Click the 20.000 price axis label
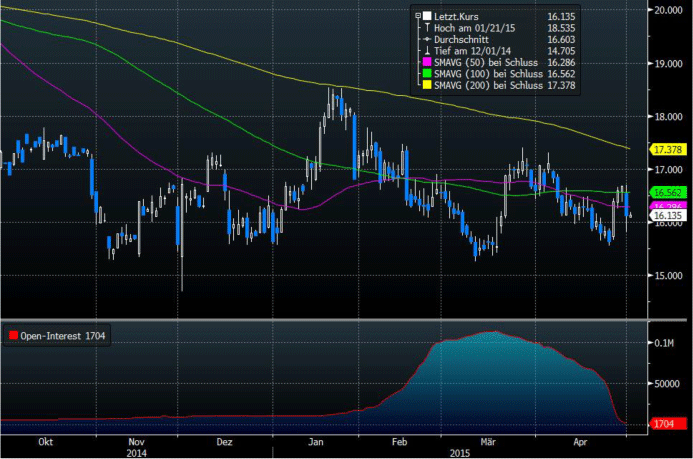 point(668,10)
